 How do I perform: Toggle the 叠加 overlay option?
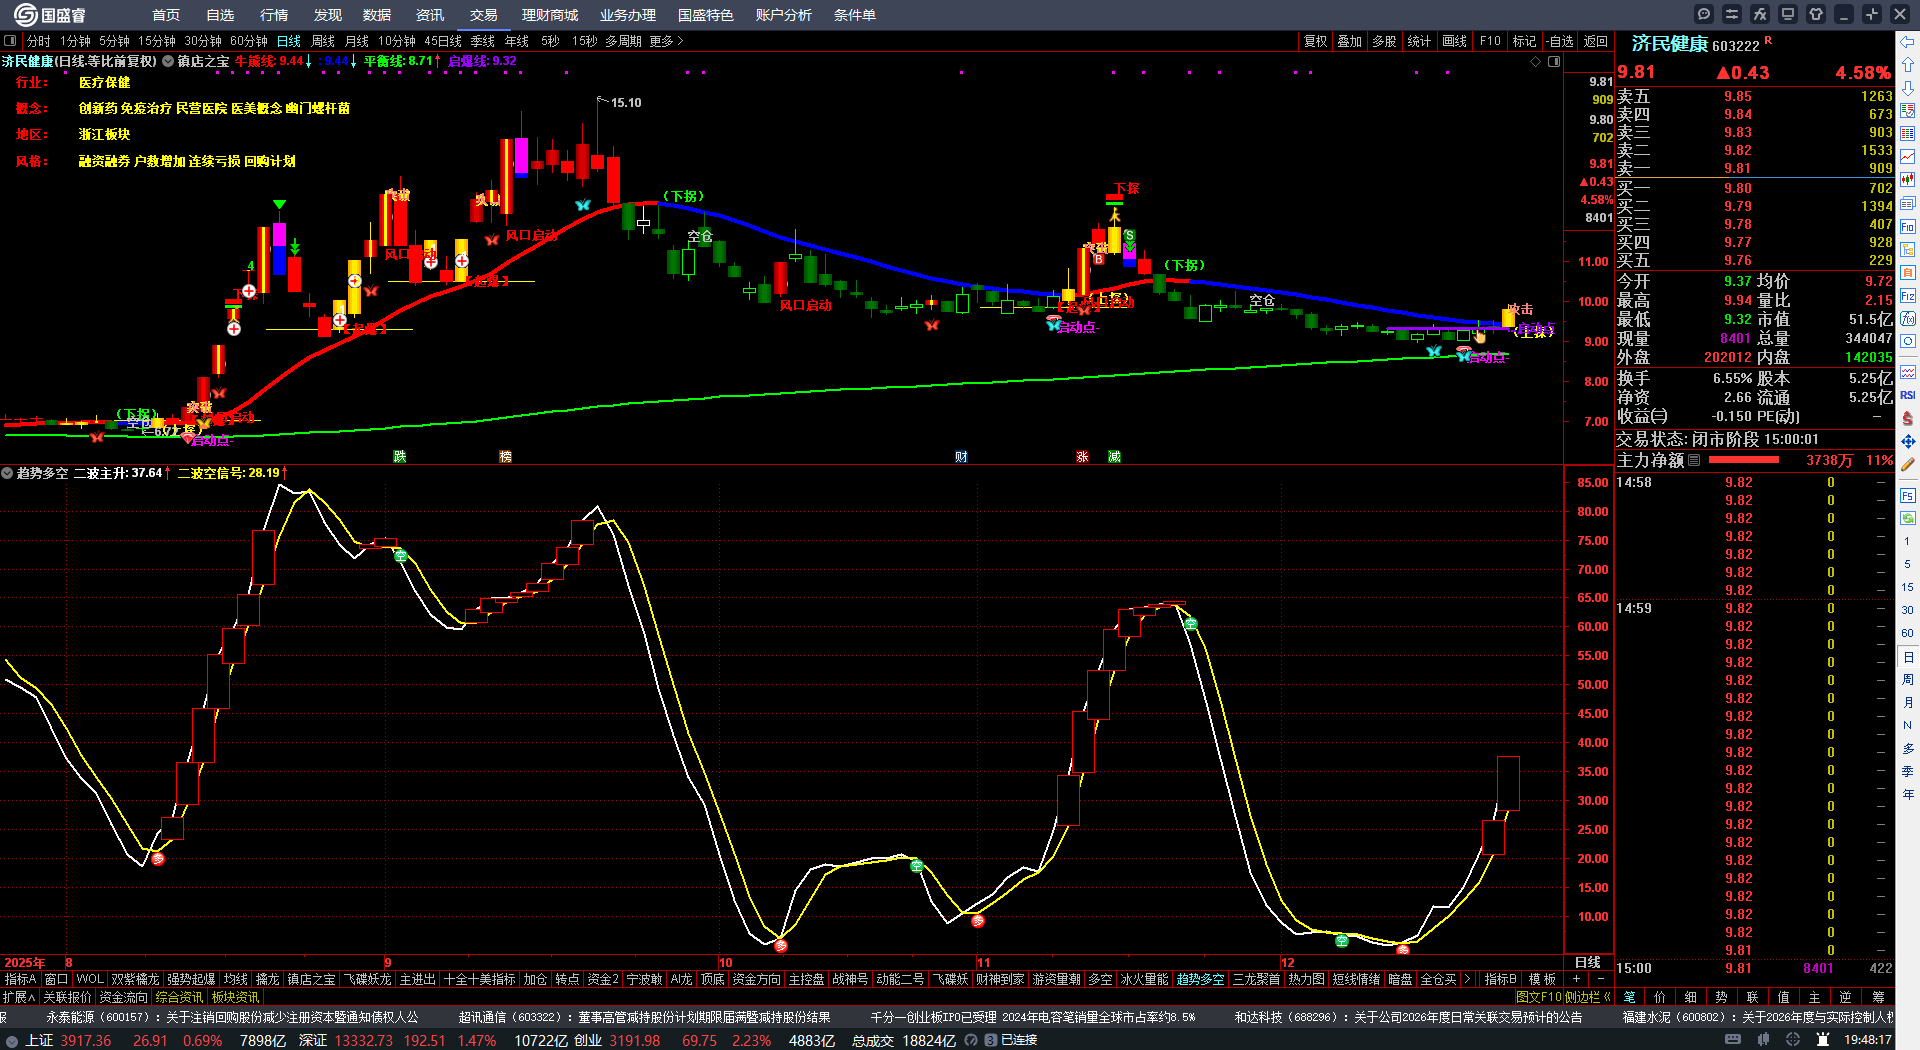[1350, 41]
